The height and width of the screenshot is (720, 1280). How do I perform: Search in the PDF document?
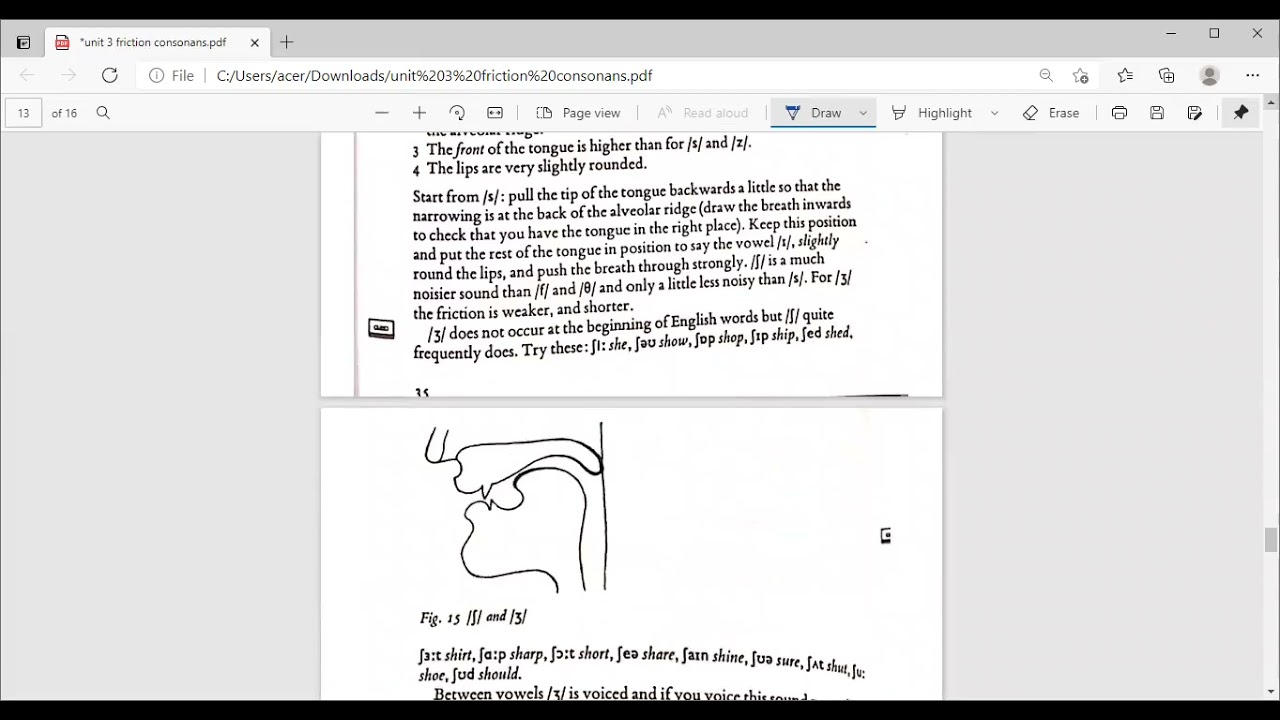point(103,113)
